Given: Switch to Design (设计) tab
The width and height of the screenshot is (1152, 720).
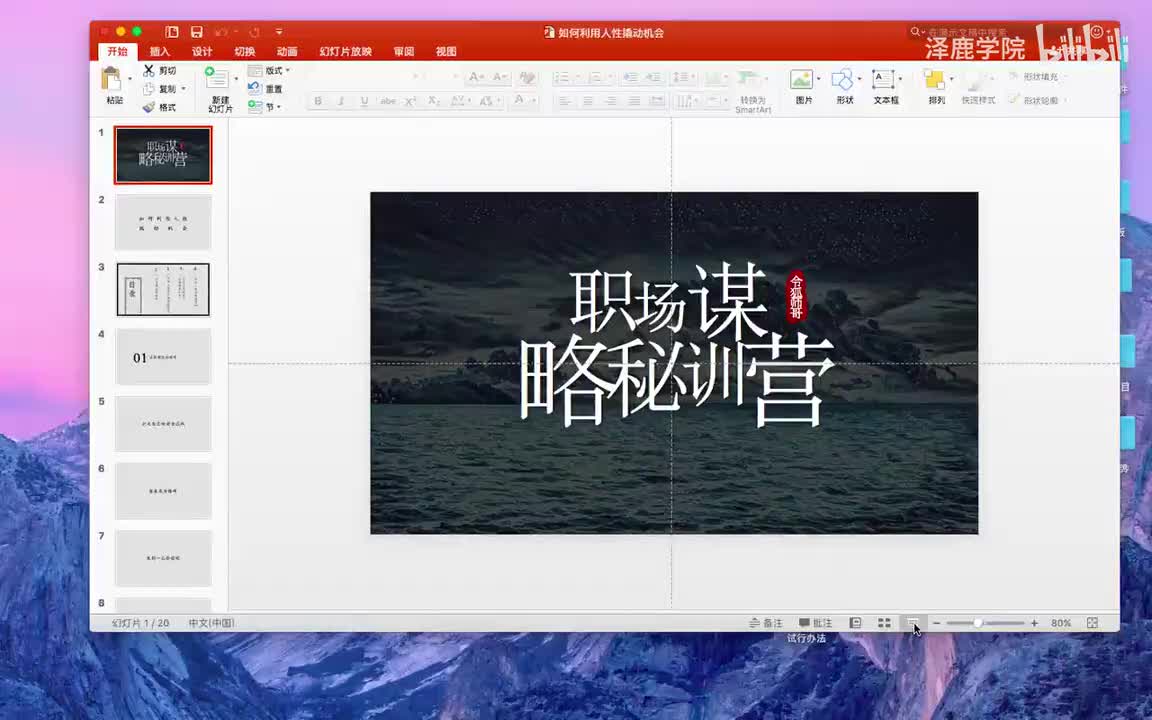Looking at the screenshot, I should click(202, 51).
